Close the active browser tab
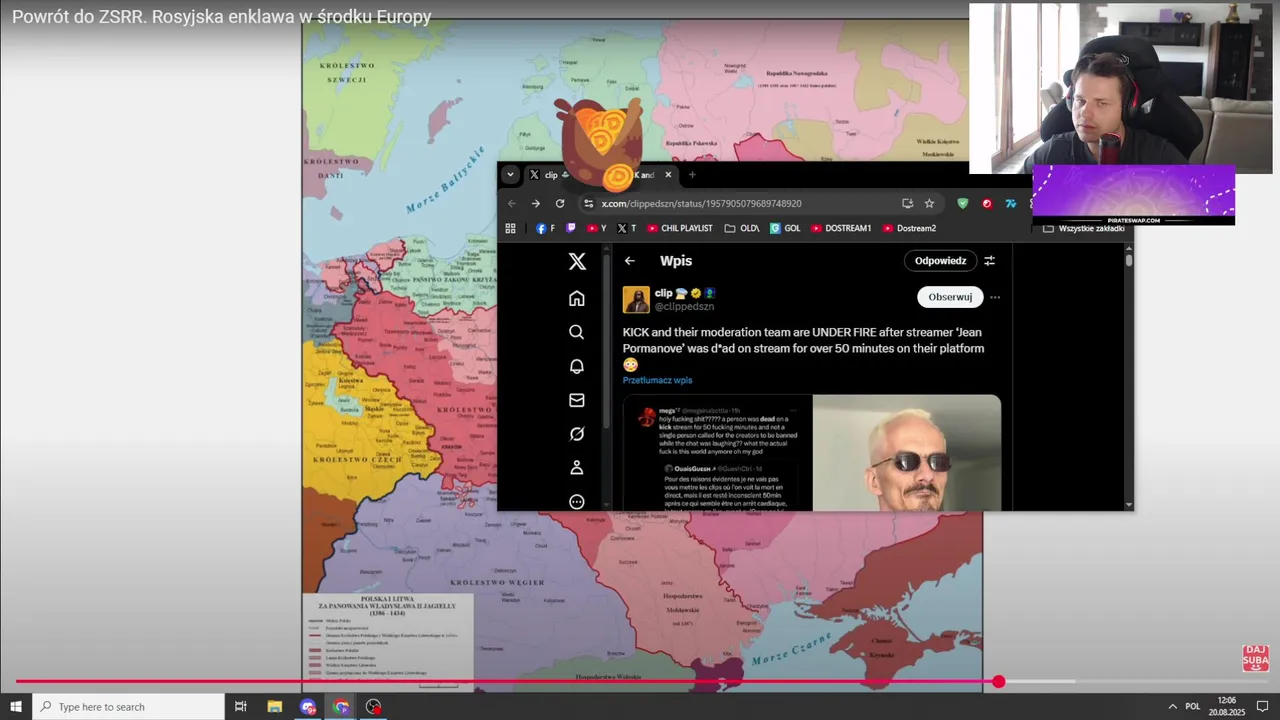The height and width of the screenshot is (720, 1280). pos(668,175)
